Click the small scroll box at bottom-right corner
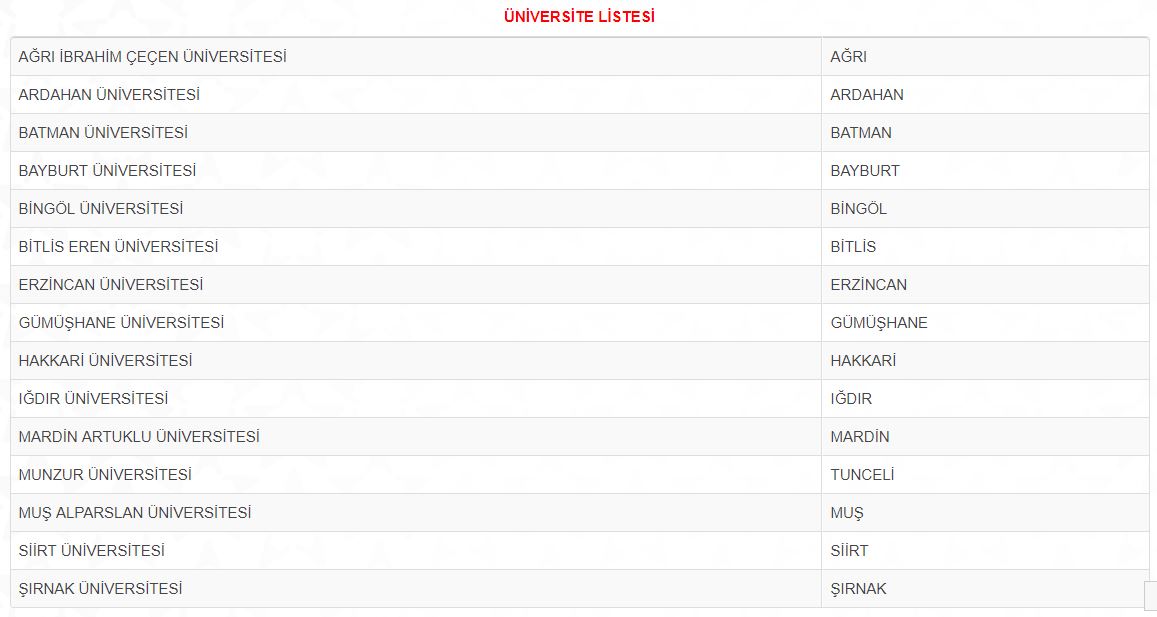 click(1150, 597)
